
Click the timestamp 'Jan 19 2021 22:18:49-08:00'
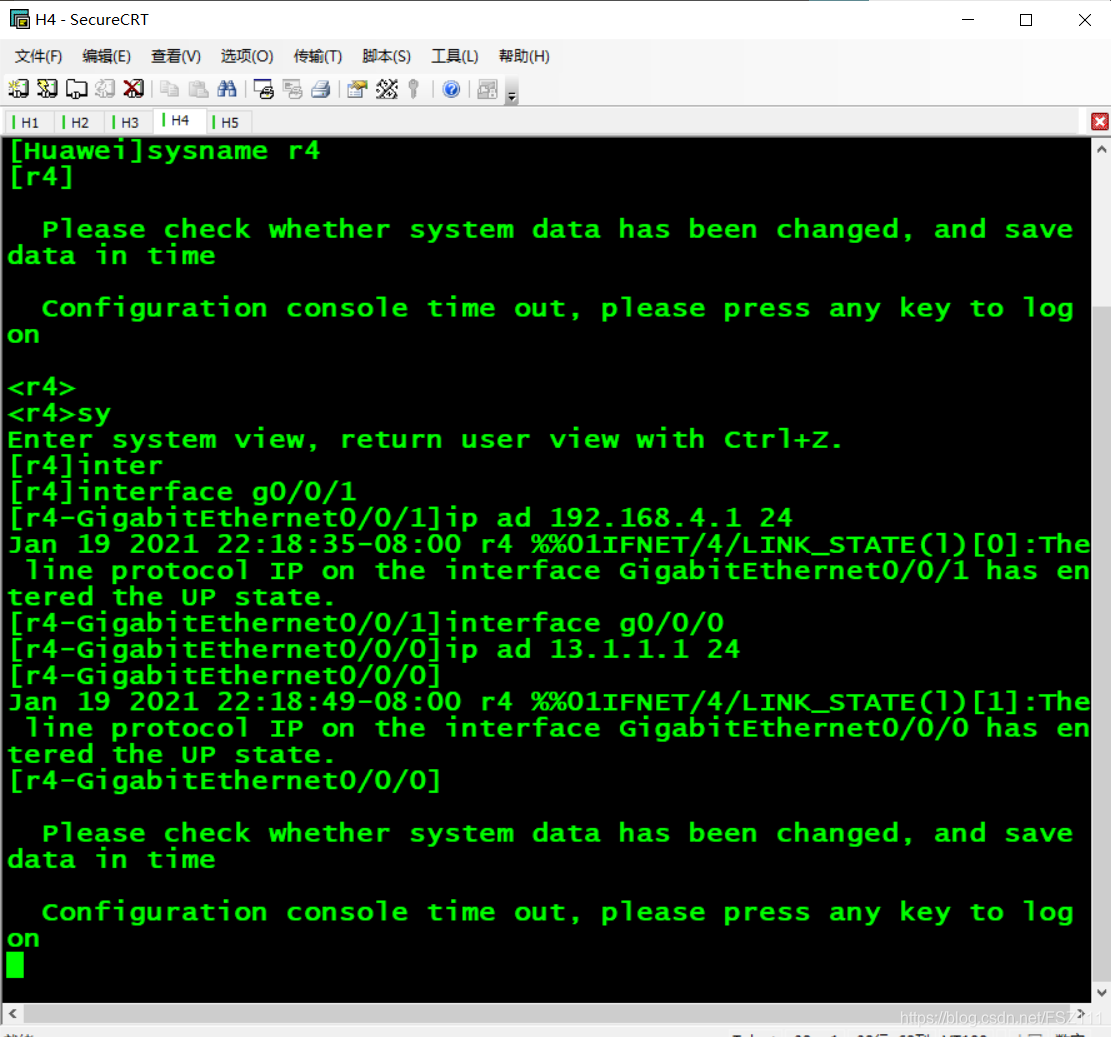click(x=235, y=702)
